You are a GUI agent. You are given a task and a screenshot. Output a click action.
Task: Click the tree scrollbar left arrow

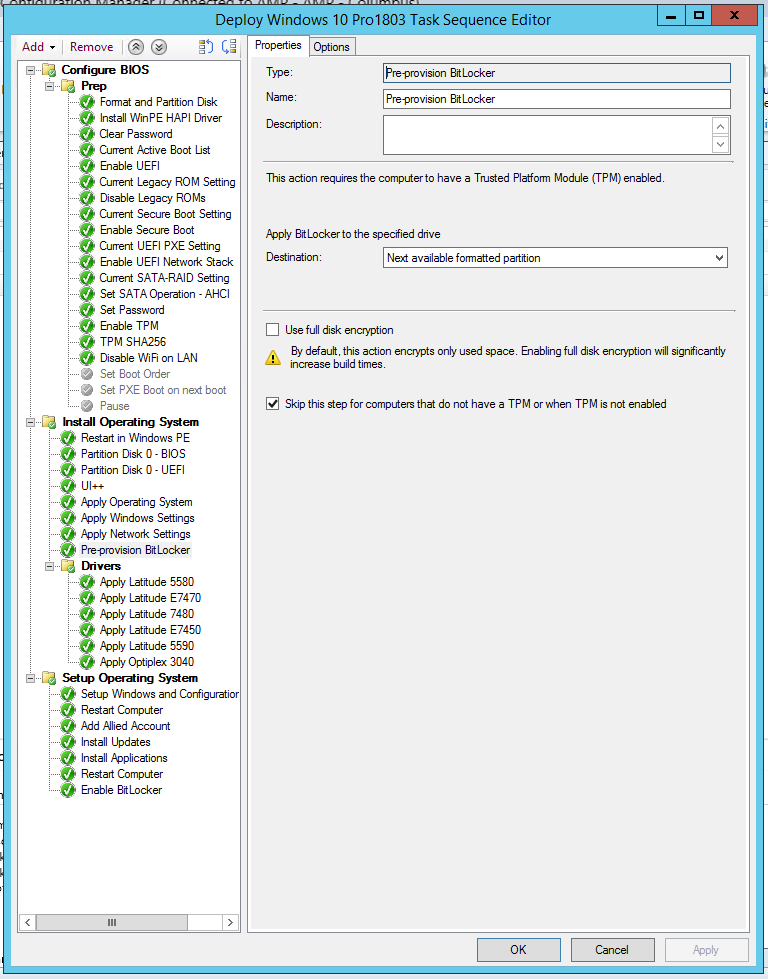[27, 922]
